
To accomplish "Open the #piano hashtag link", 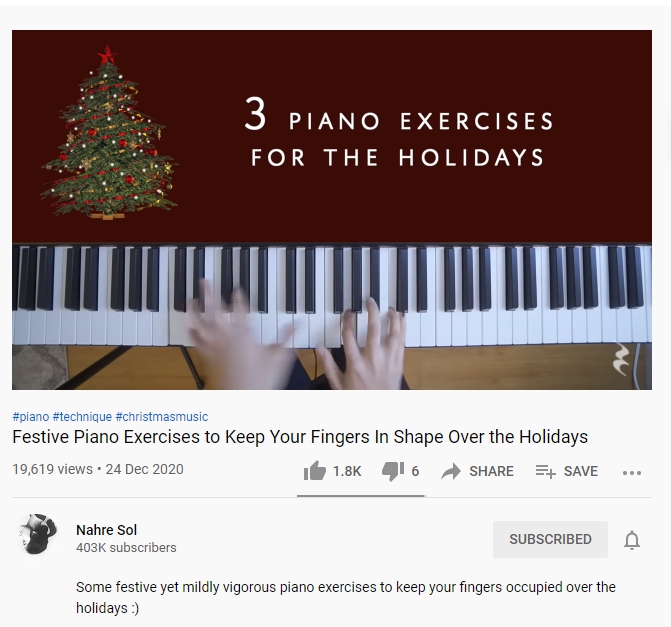I will [31, 416].
